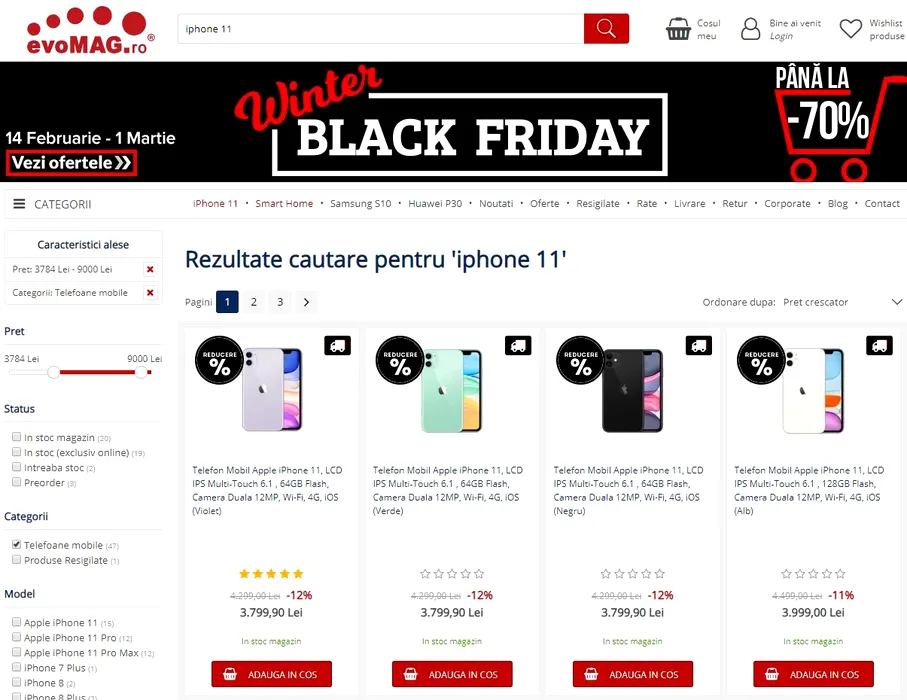Remove the Pret filter with red X
Image resolution: width=907 pixels, height=700 pixels.
150,270
